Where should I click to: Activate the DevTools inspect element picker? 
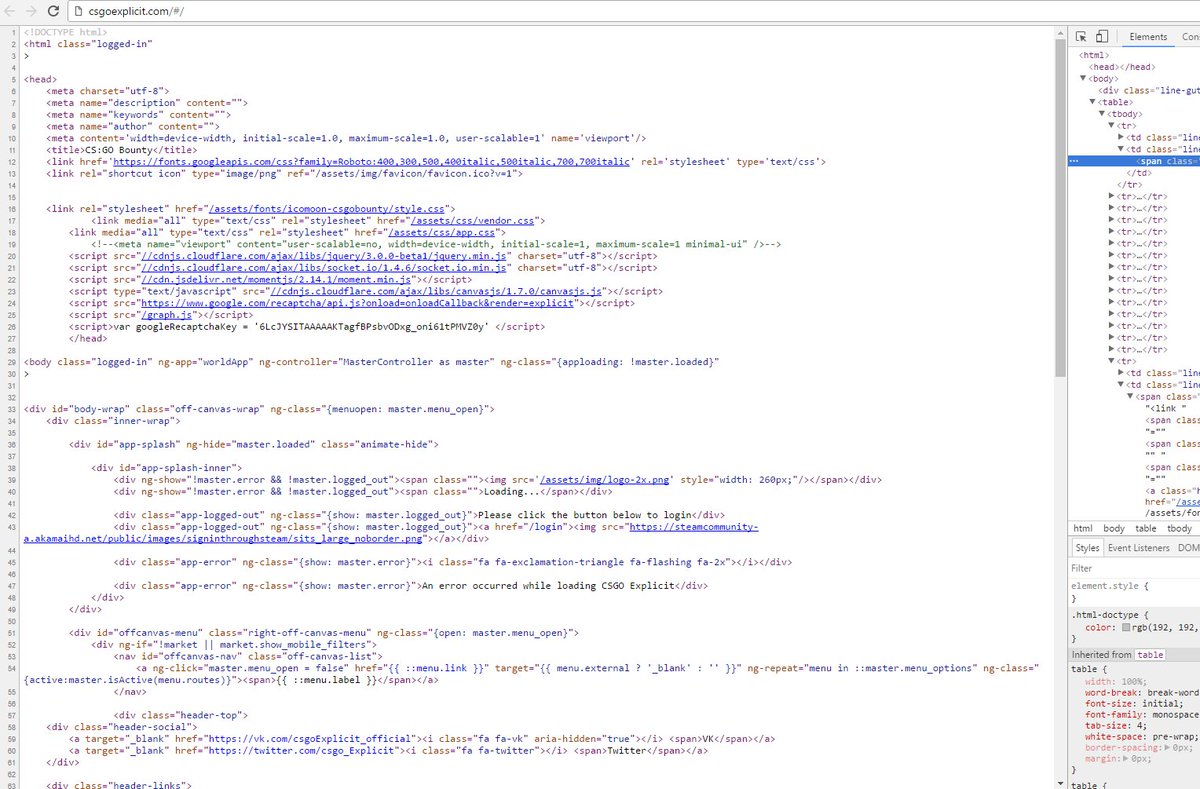[x=1081, y=37]
